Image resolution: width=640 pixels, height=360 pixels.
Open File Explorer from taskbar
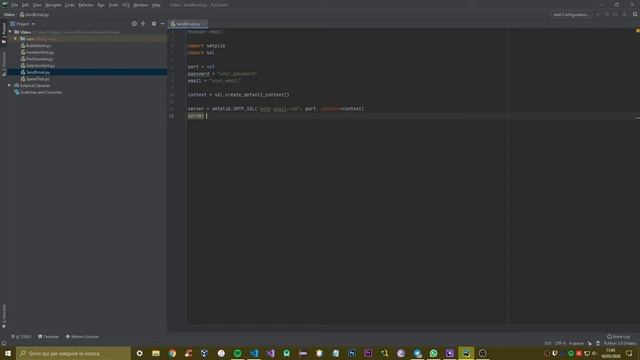point(156,353)
